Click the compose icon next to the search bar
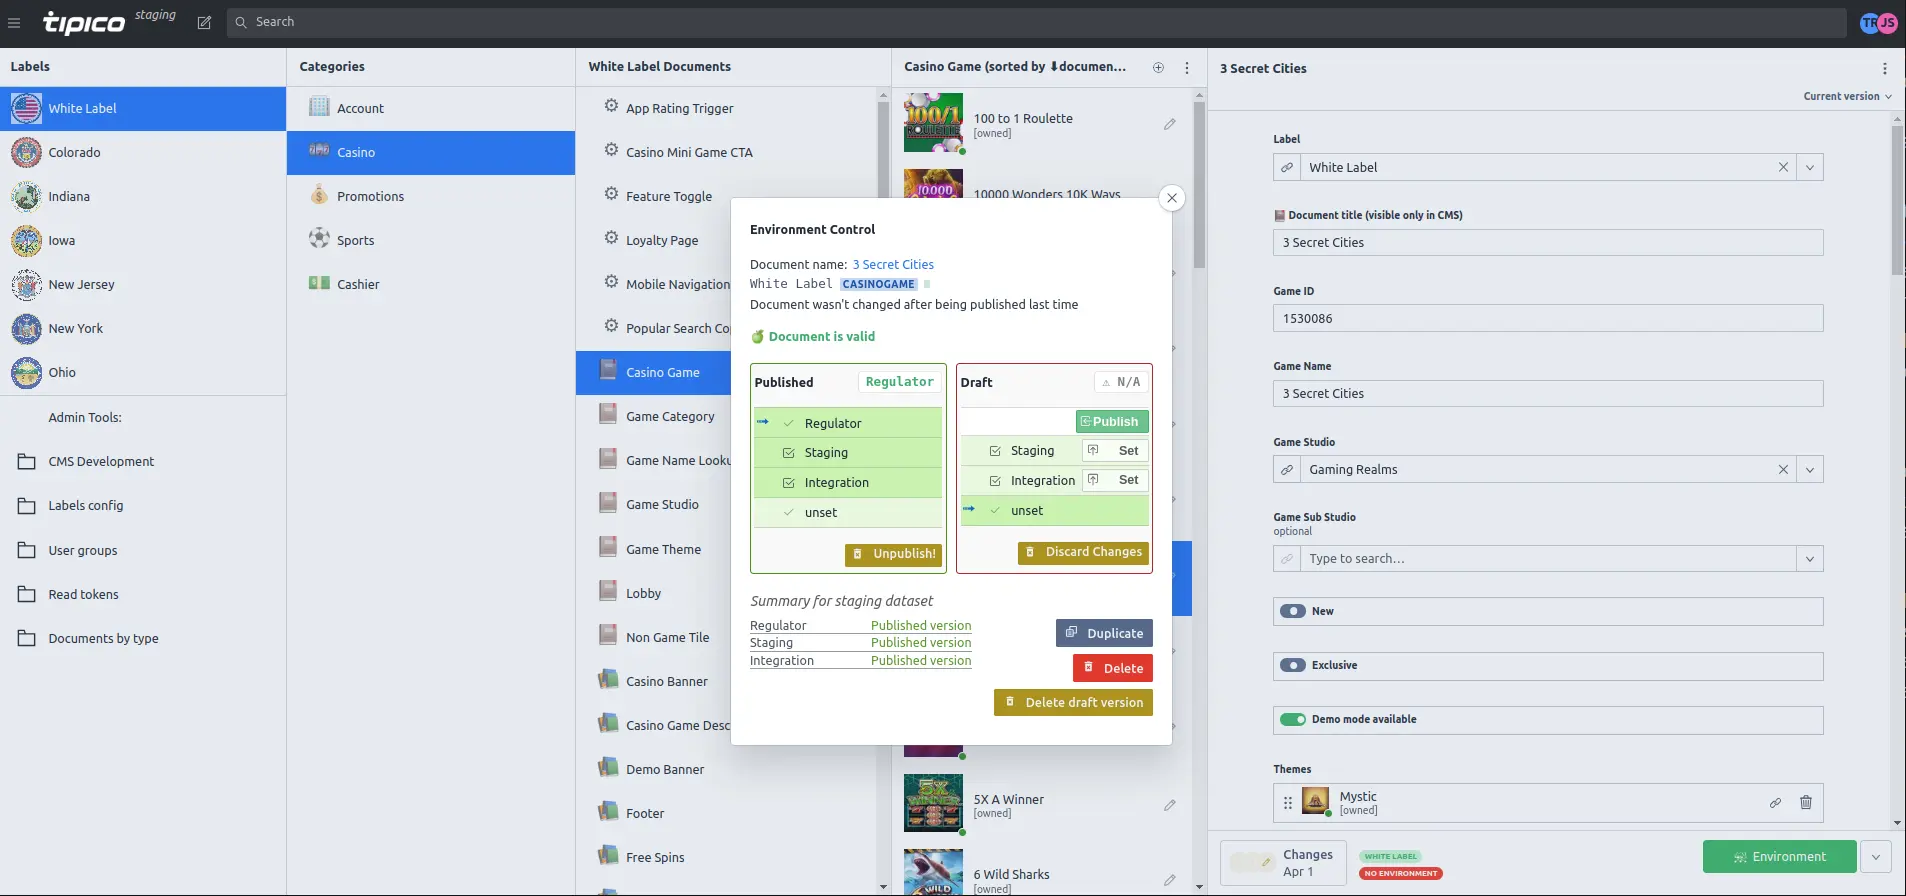The height and width of the screenshot is (896, 1906). [204, 22]
